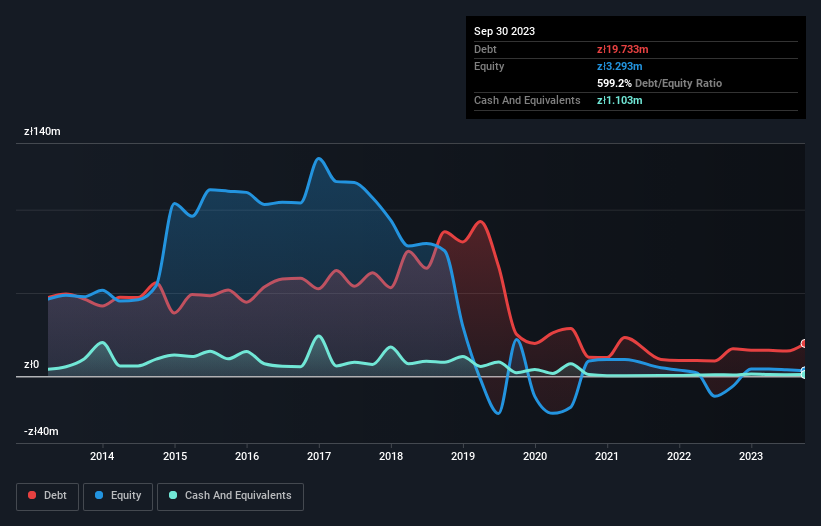Click the zł140m y-axis label

point(42,131)
